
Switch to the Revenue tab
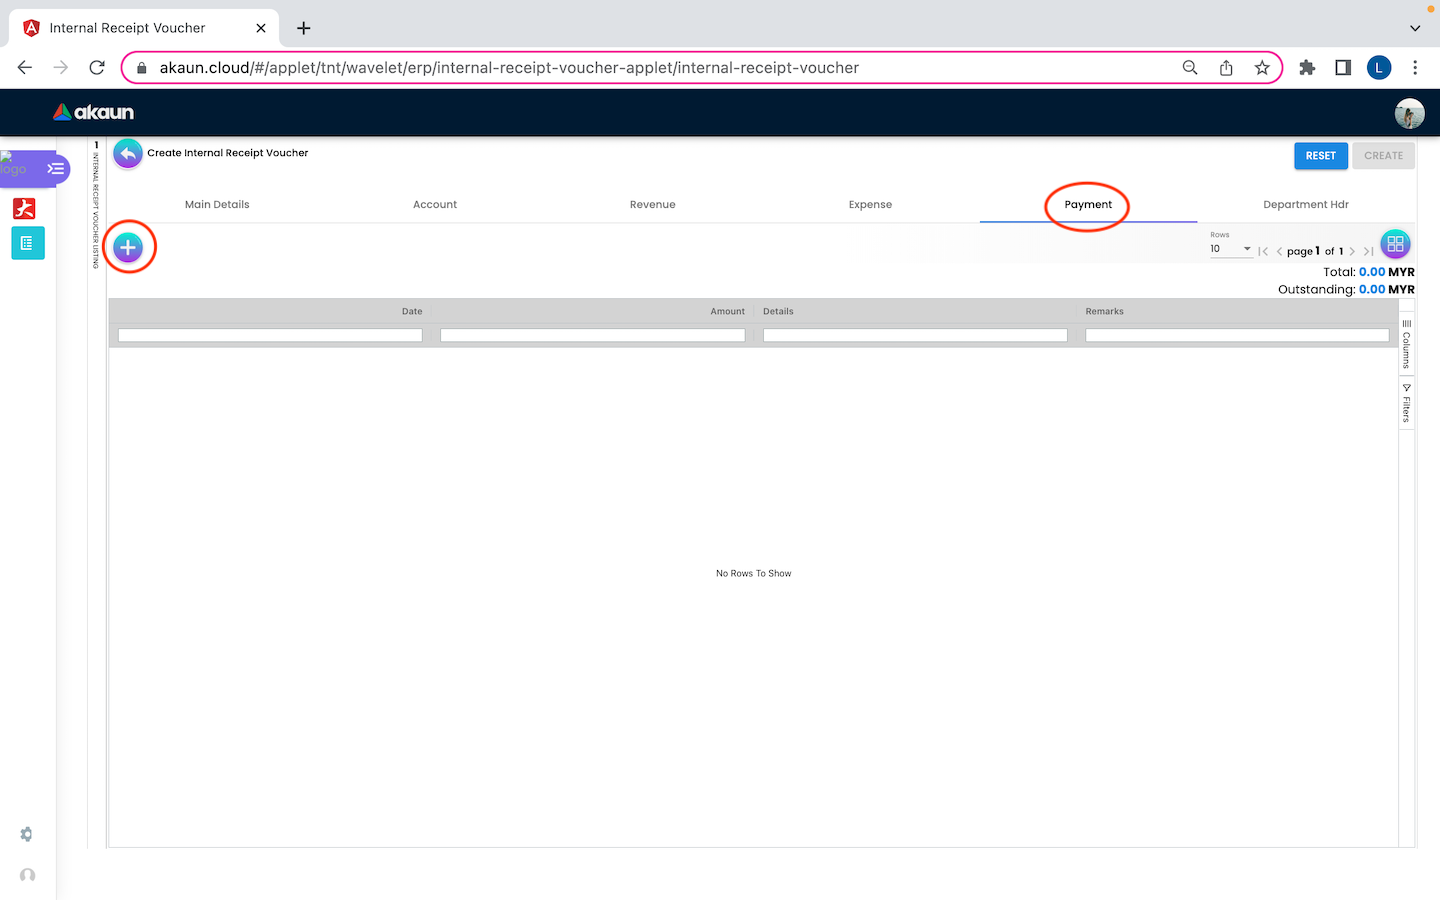coord(653,204)
